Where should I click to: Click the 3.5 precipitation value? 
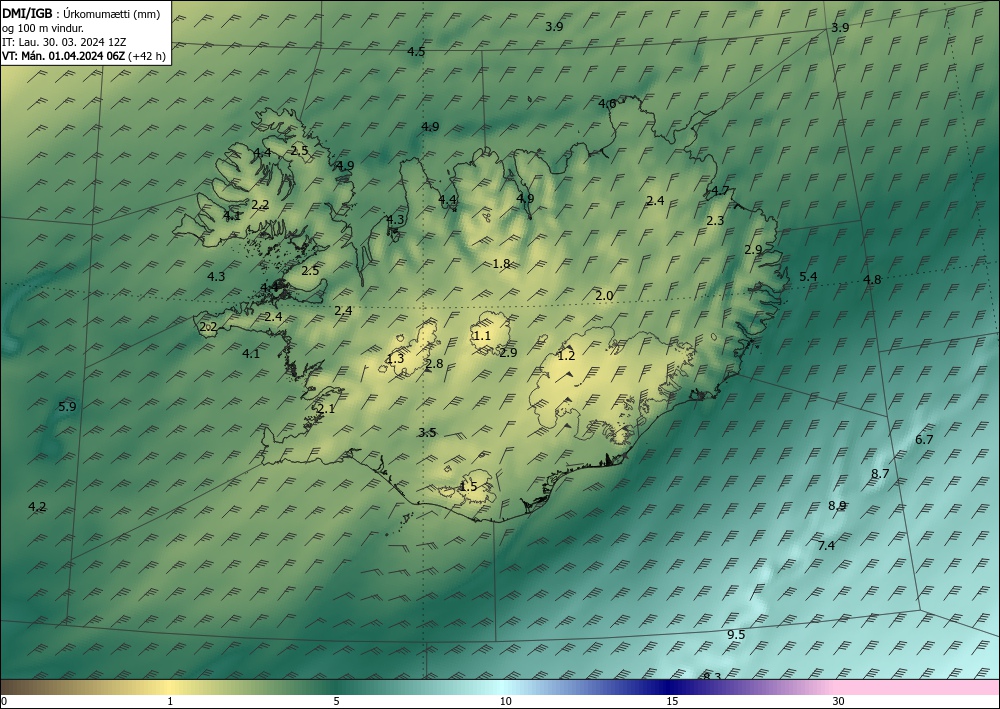[427, 432]
